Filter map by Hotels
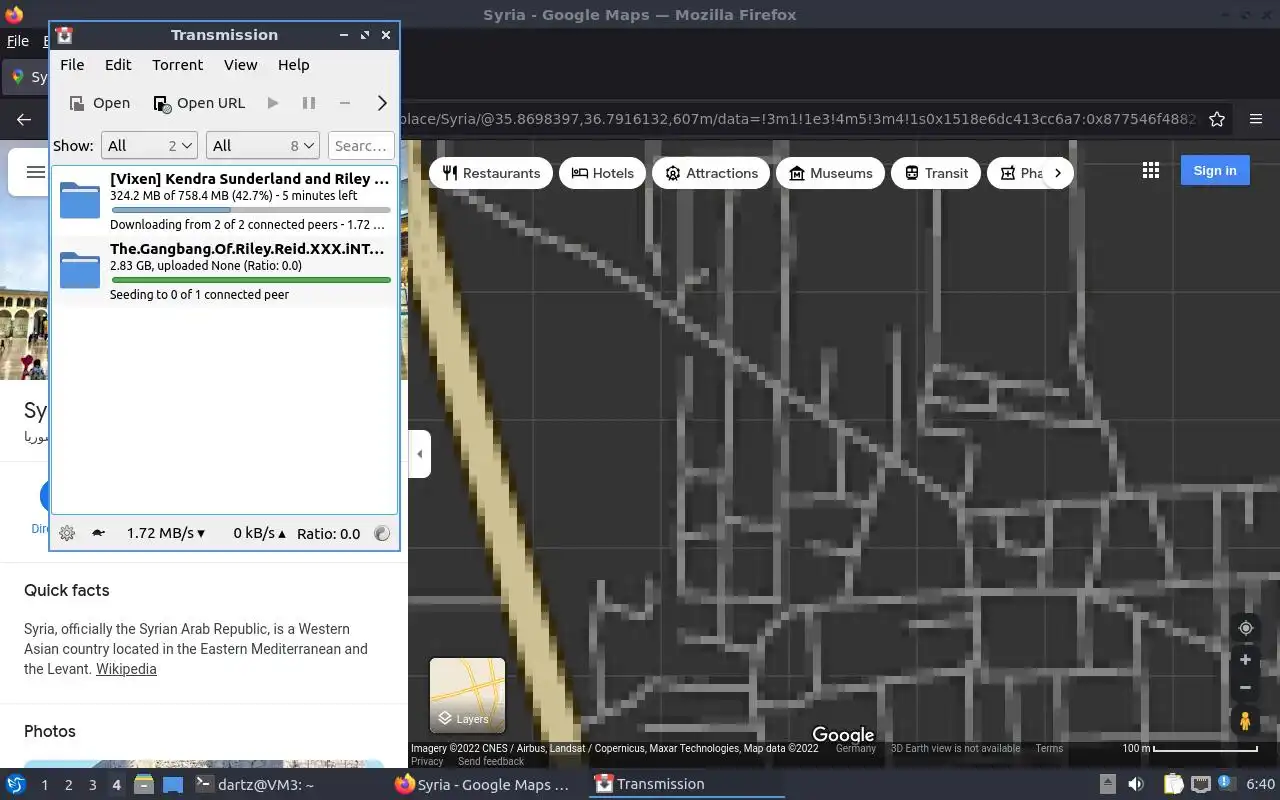The height and width of the screenshot is (800, 1280). tap(602, 173)
